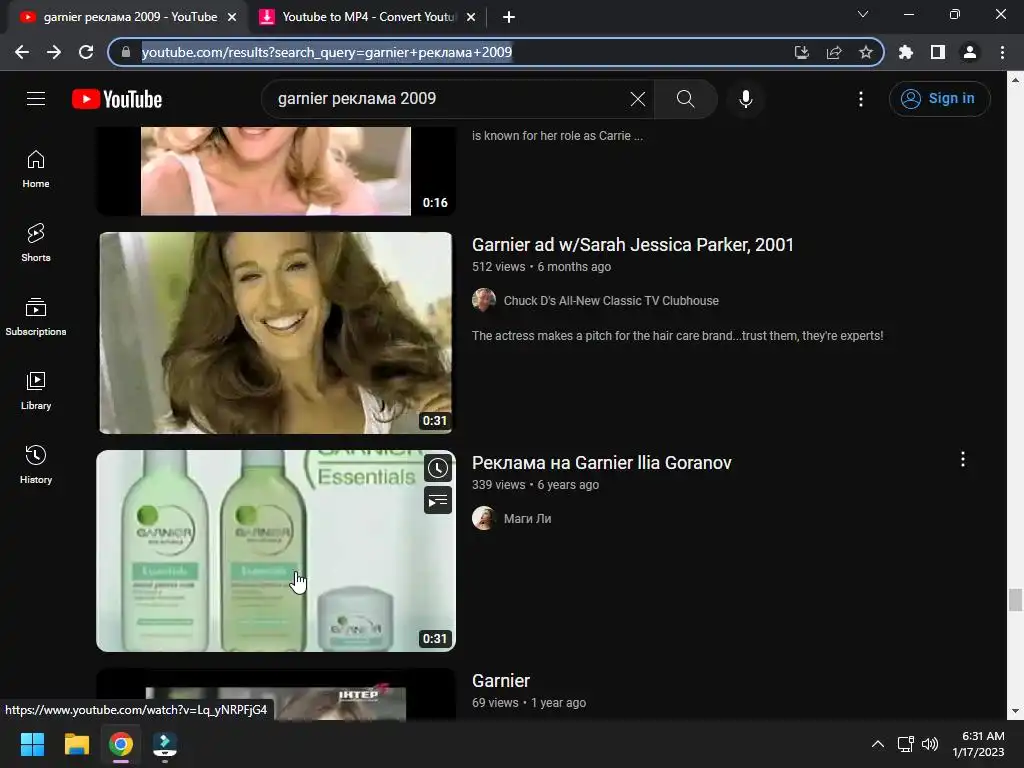This screenshot has height=768, width=1024.
Task: Visit the Маги Ли channel name
Action: click(527, 519)
